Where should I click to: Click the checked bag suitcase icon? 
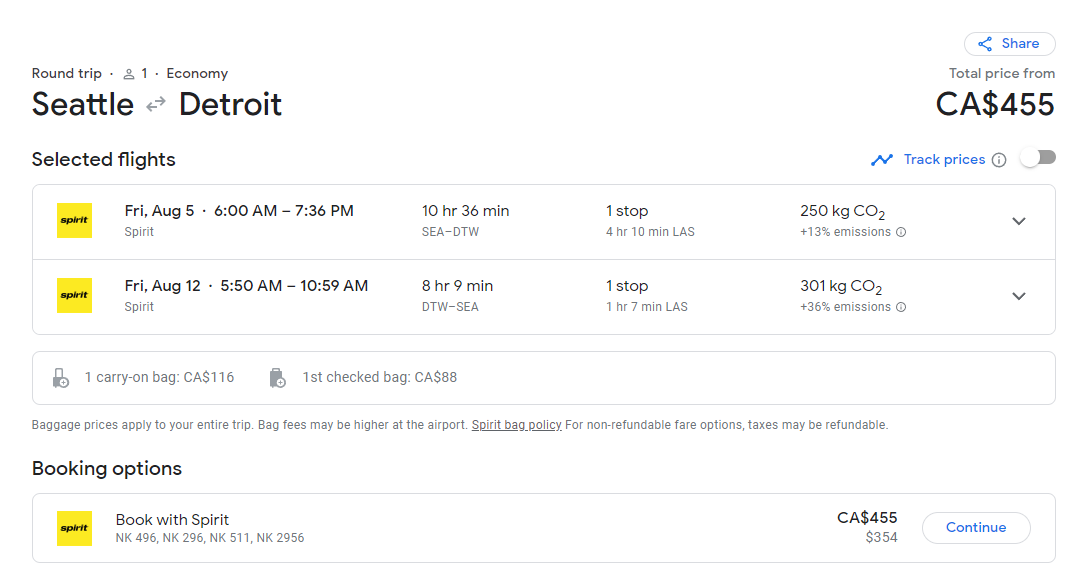(x=278, y=378)
